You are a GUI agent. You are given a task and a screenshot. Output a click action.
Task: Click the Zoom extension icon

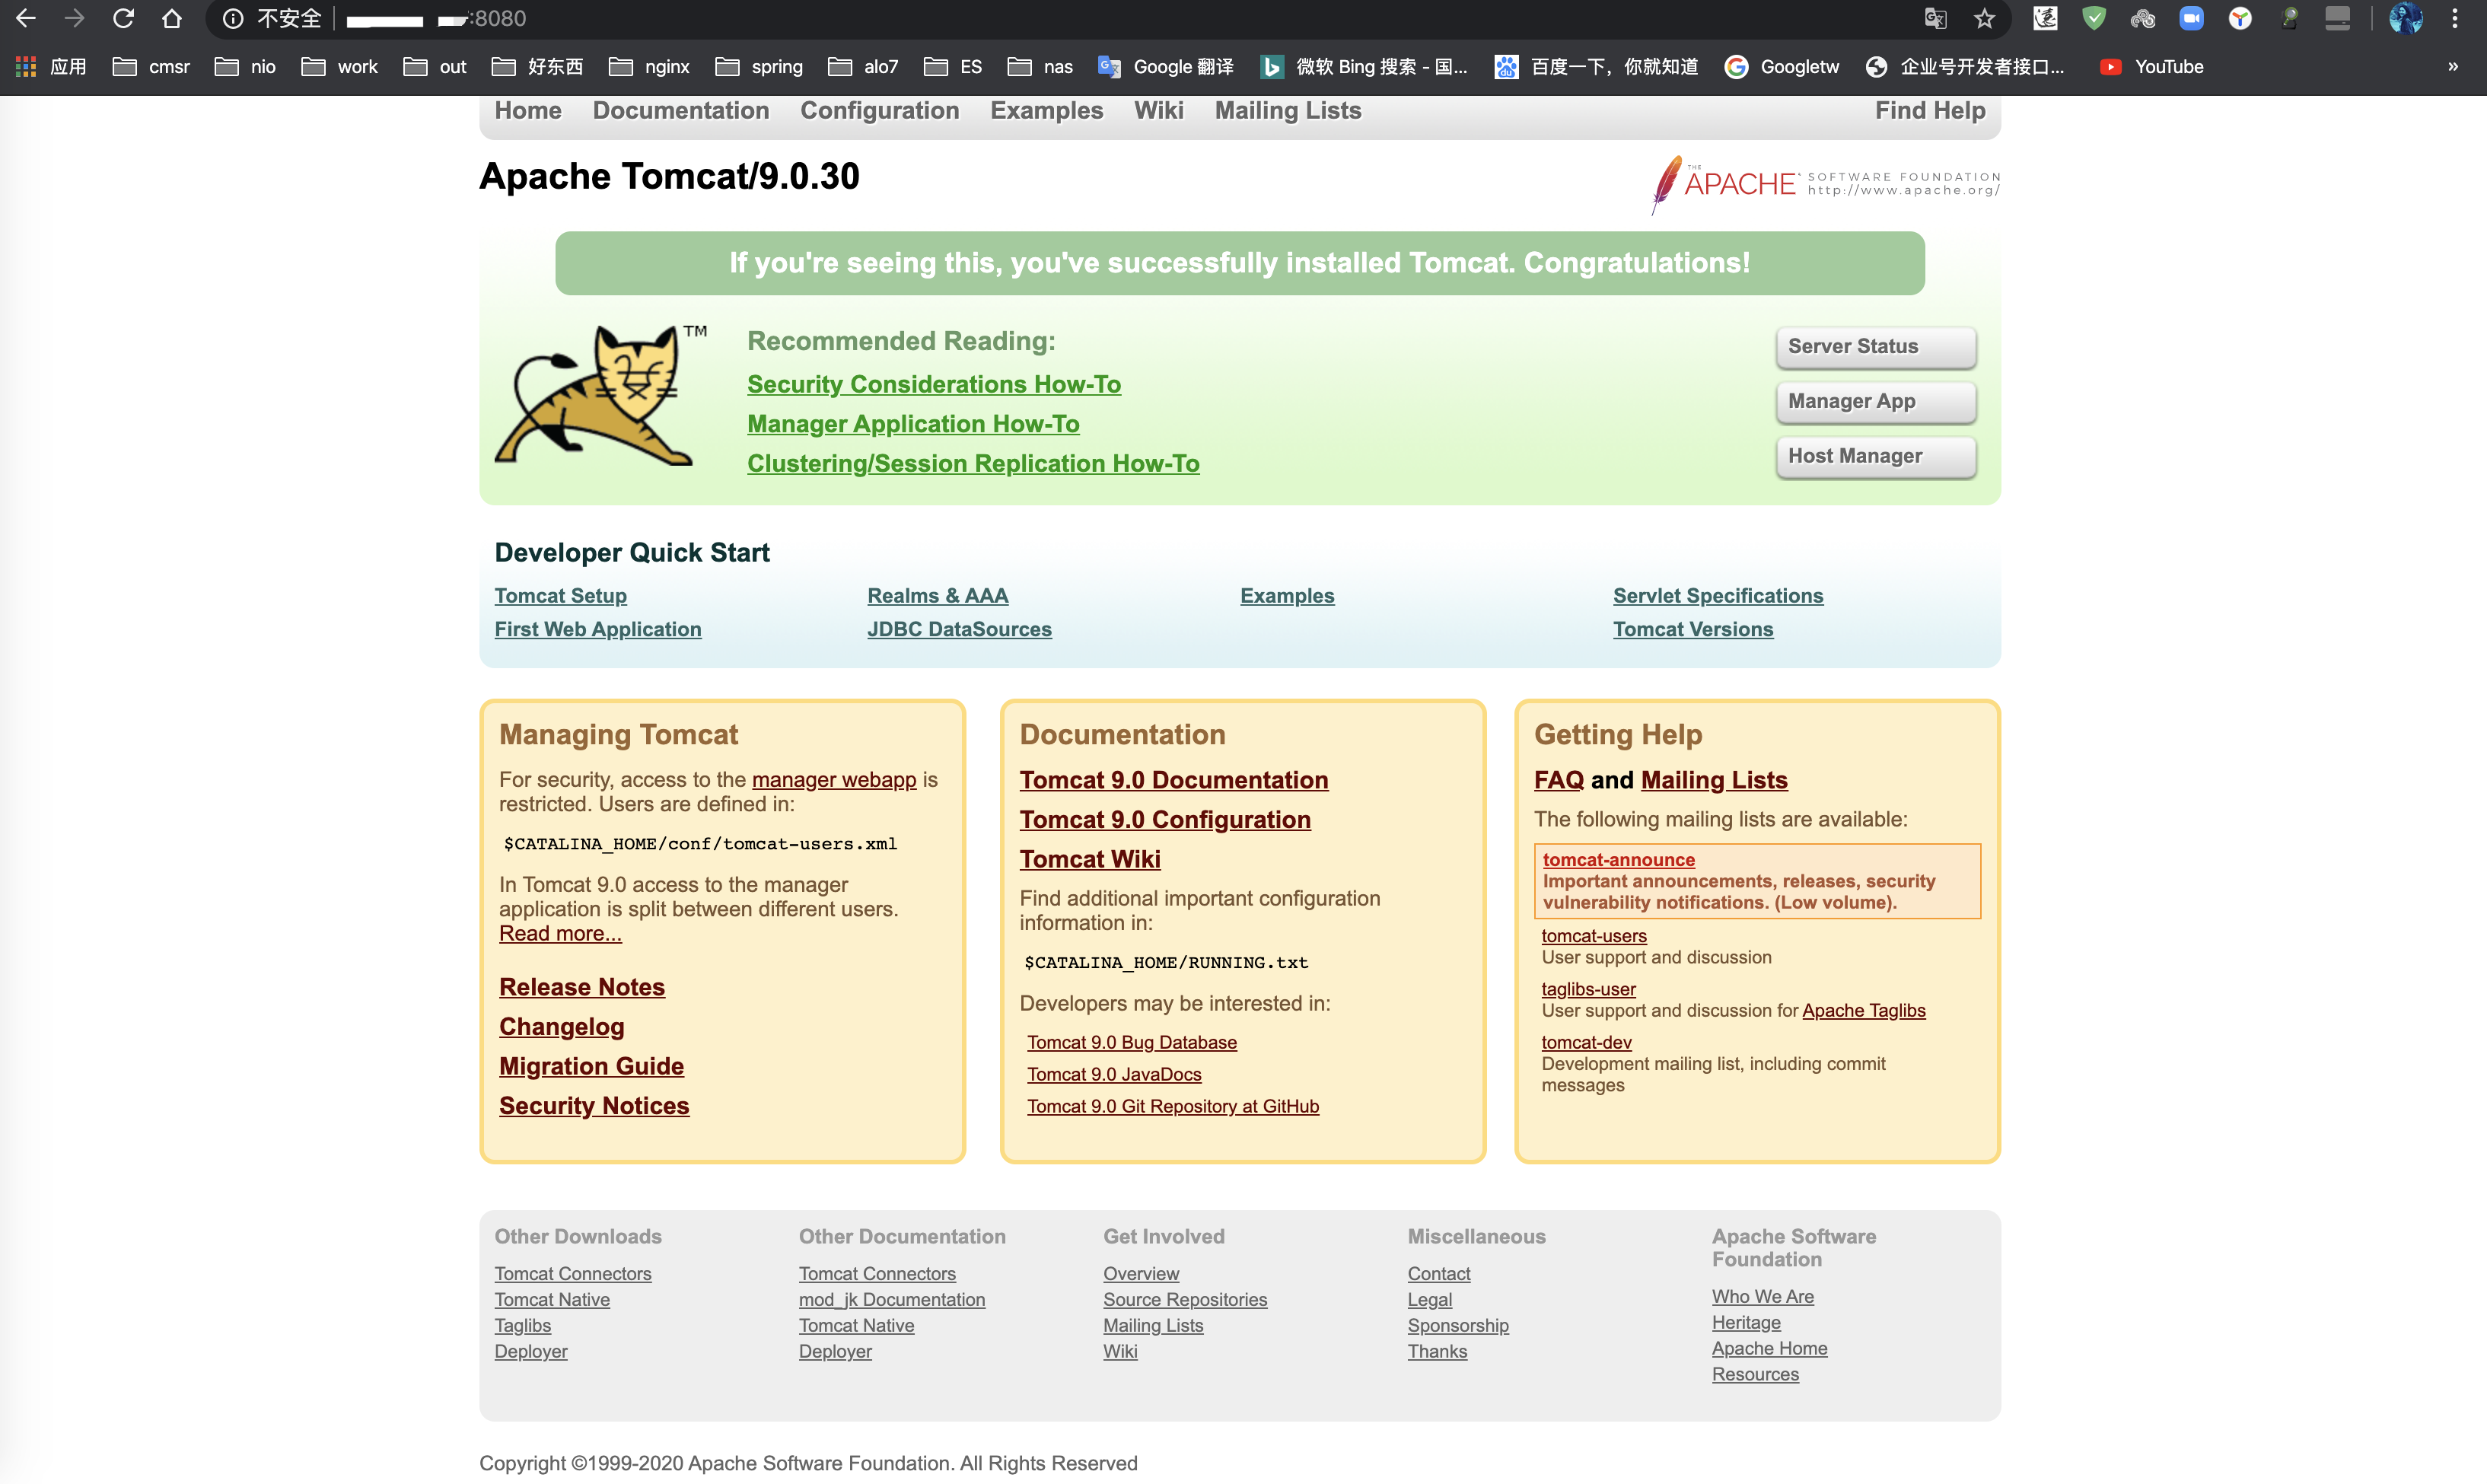pyautogui.click(x=2191, y=19)
